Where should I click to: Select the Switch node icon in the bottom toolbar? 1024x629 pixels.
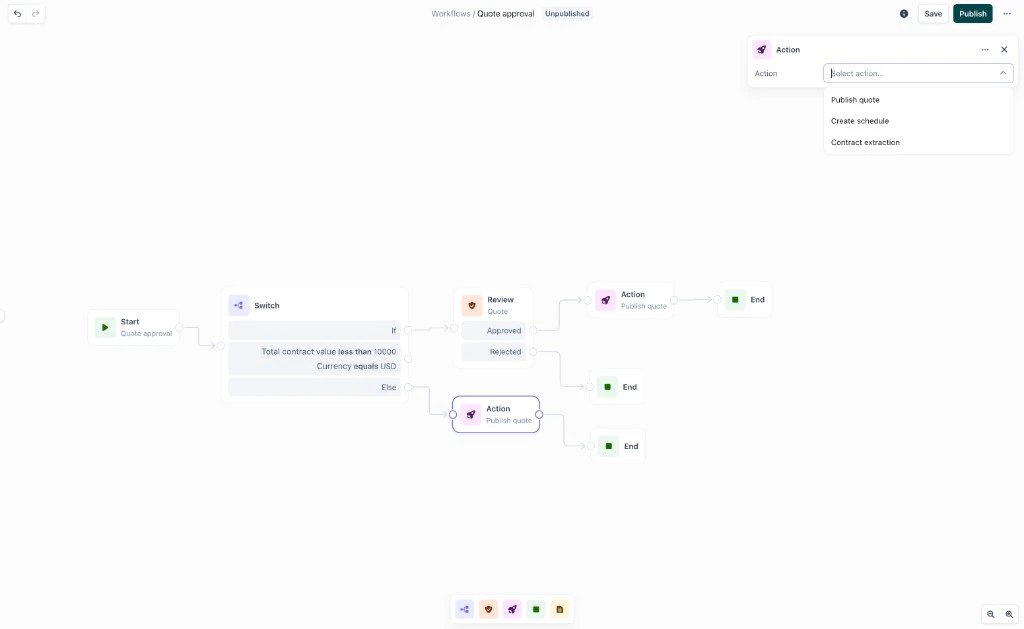point(463,609)
